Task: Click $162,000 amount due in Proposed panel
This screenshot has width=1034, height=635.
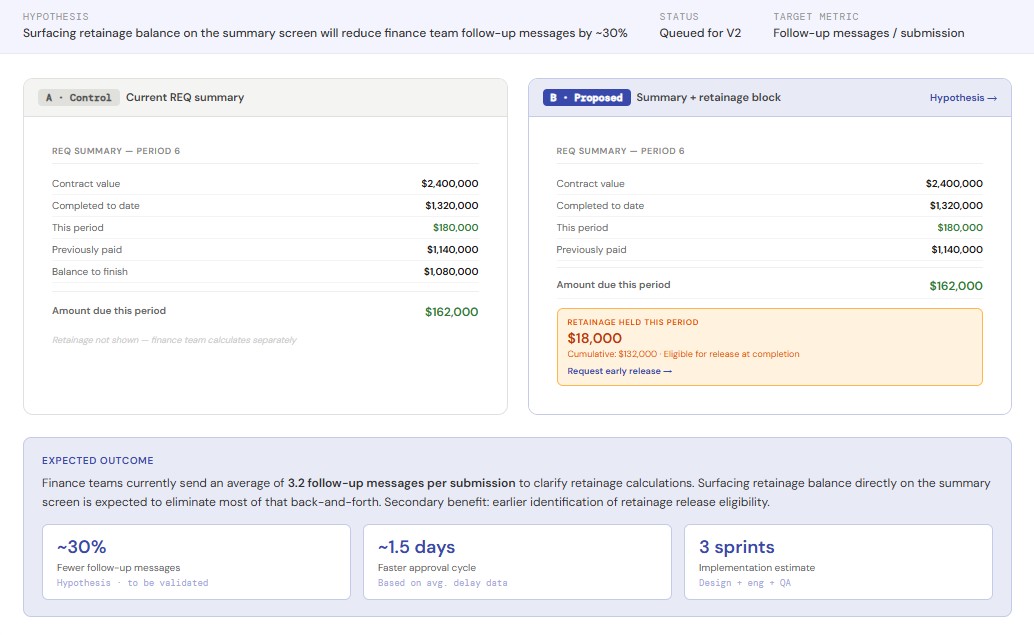Action: coord(955,286)
